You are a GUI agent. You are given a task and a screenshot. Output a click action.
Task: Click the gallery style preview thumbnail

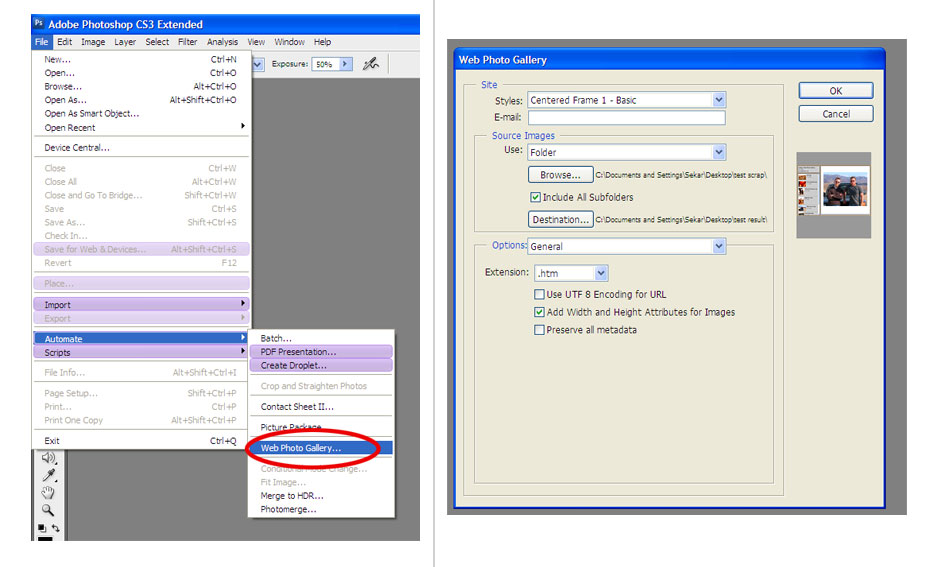click(x=834, y=195)
